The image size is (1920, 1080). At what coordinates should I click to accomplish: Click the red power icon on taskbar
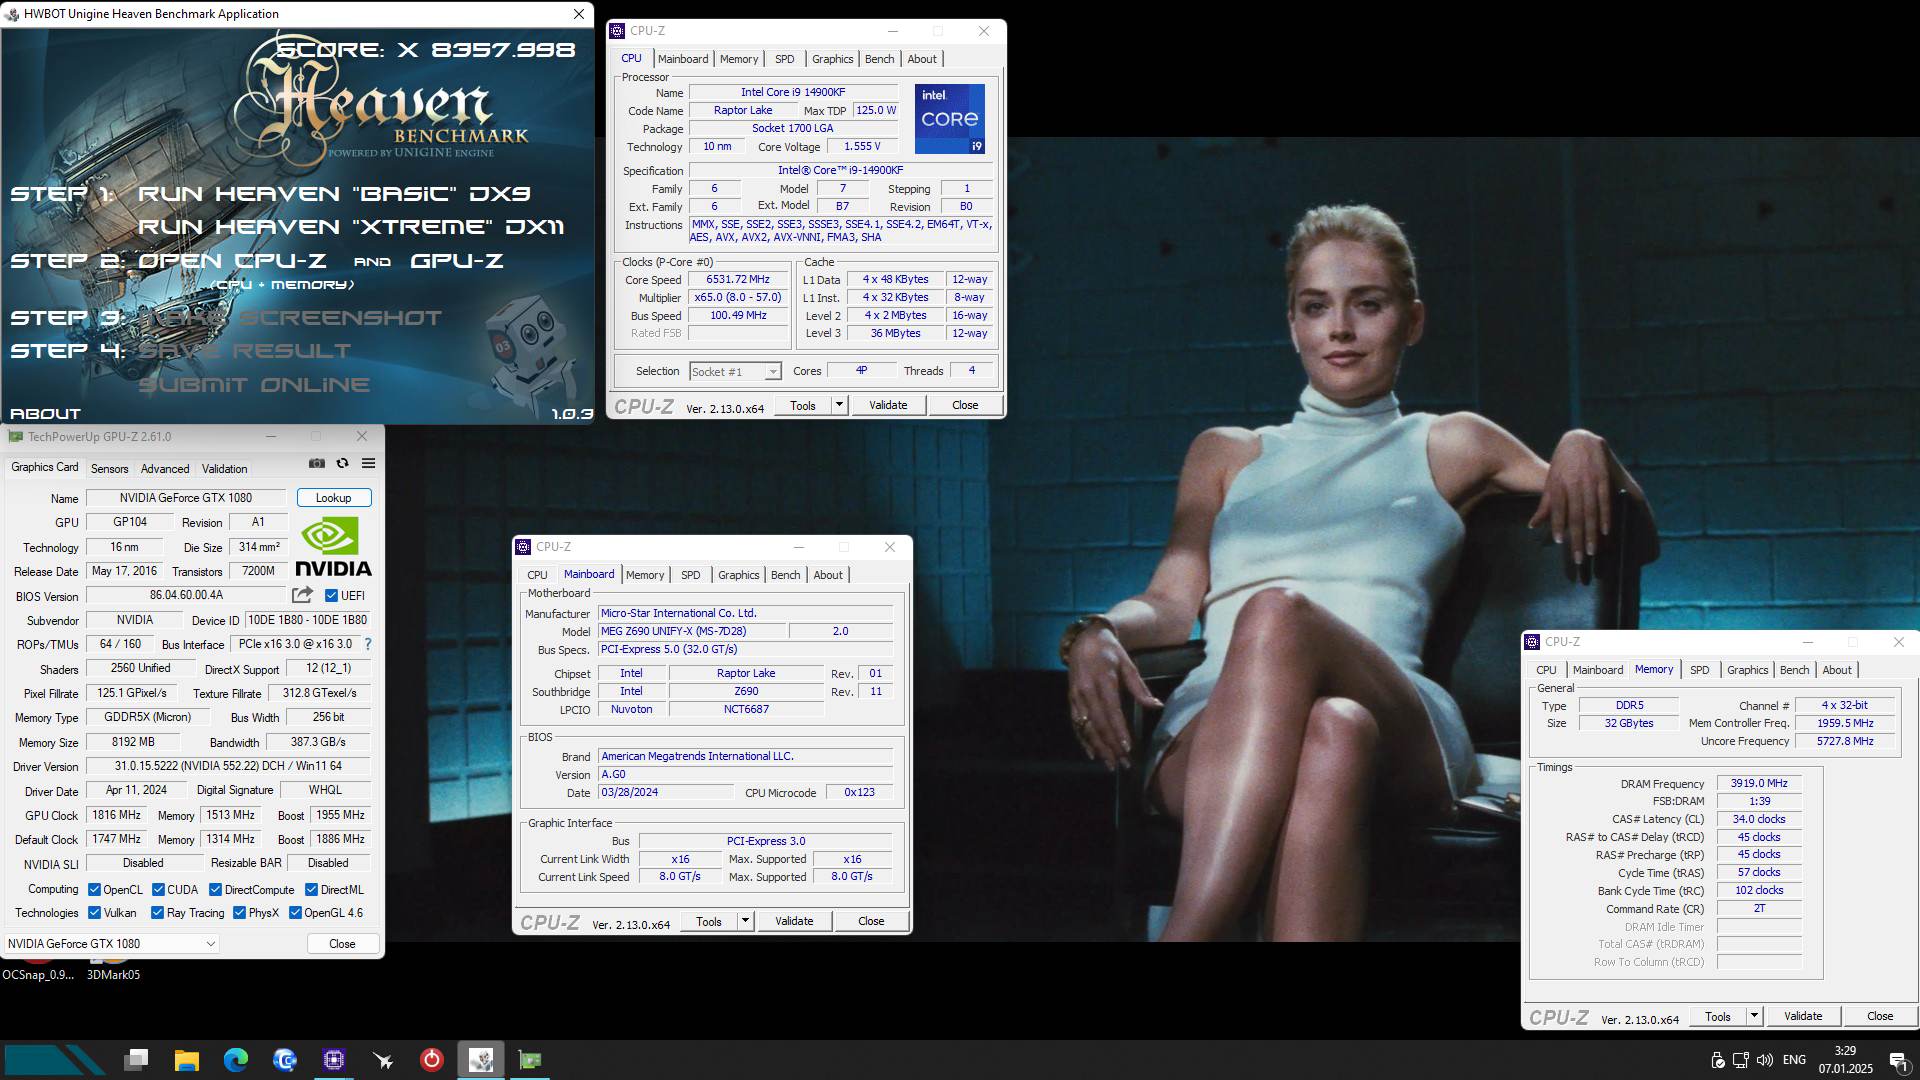pos(431,1059)
